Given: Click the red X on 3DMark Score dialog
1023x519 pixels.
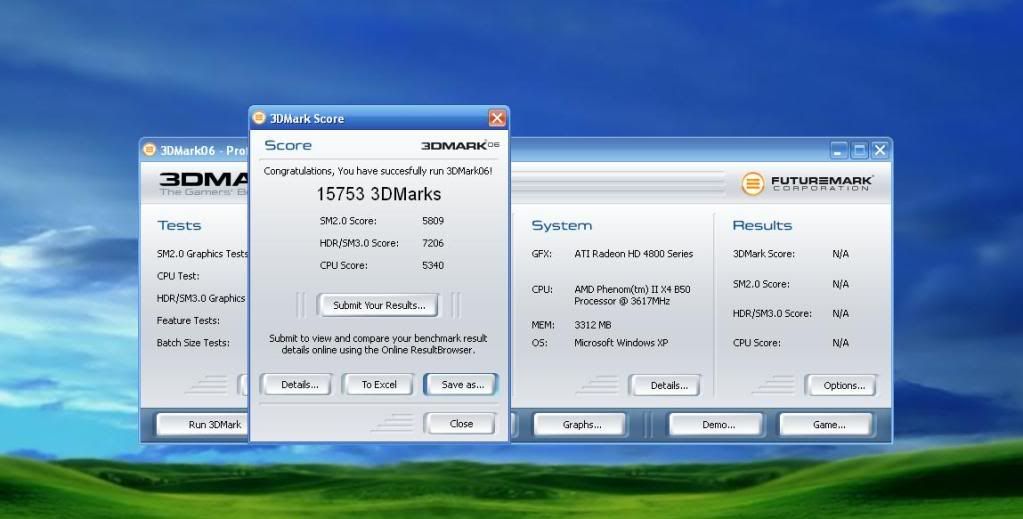Looking at the screenshot, I should tap(497, 118).
